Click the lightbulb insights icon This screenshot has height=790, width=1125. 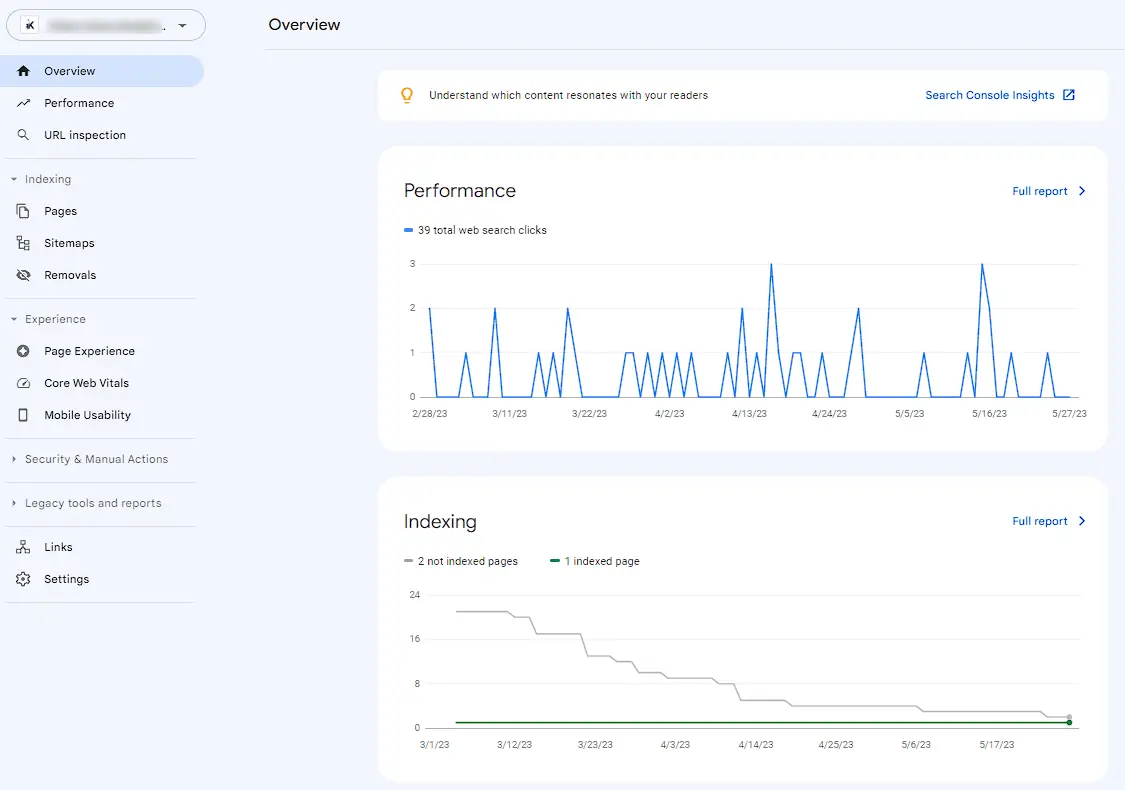tap(407, 95)
